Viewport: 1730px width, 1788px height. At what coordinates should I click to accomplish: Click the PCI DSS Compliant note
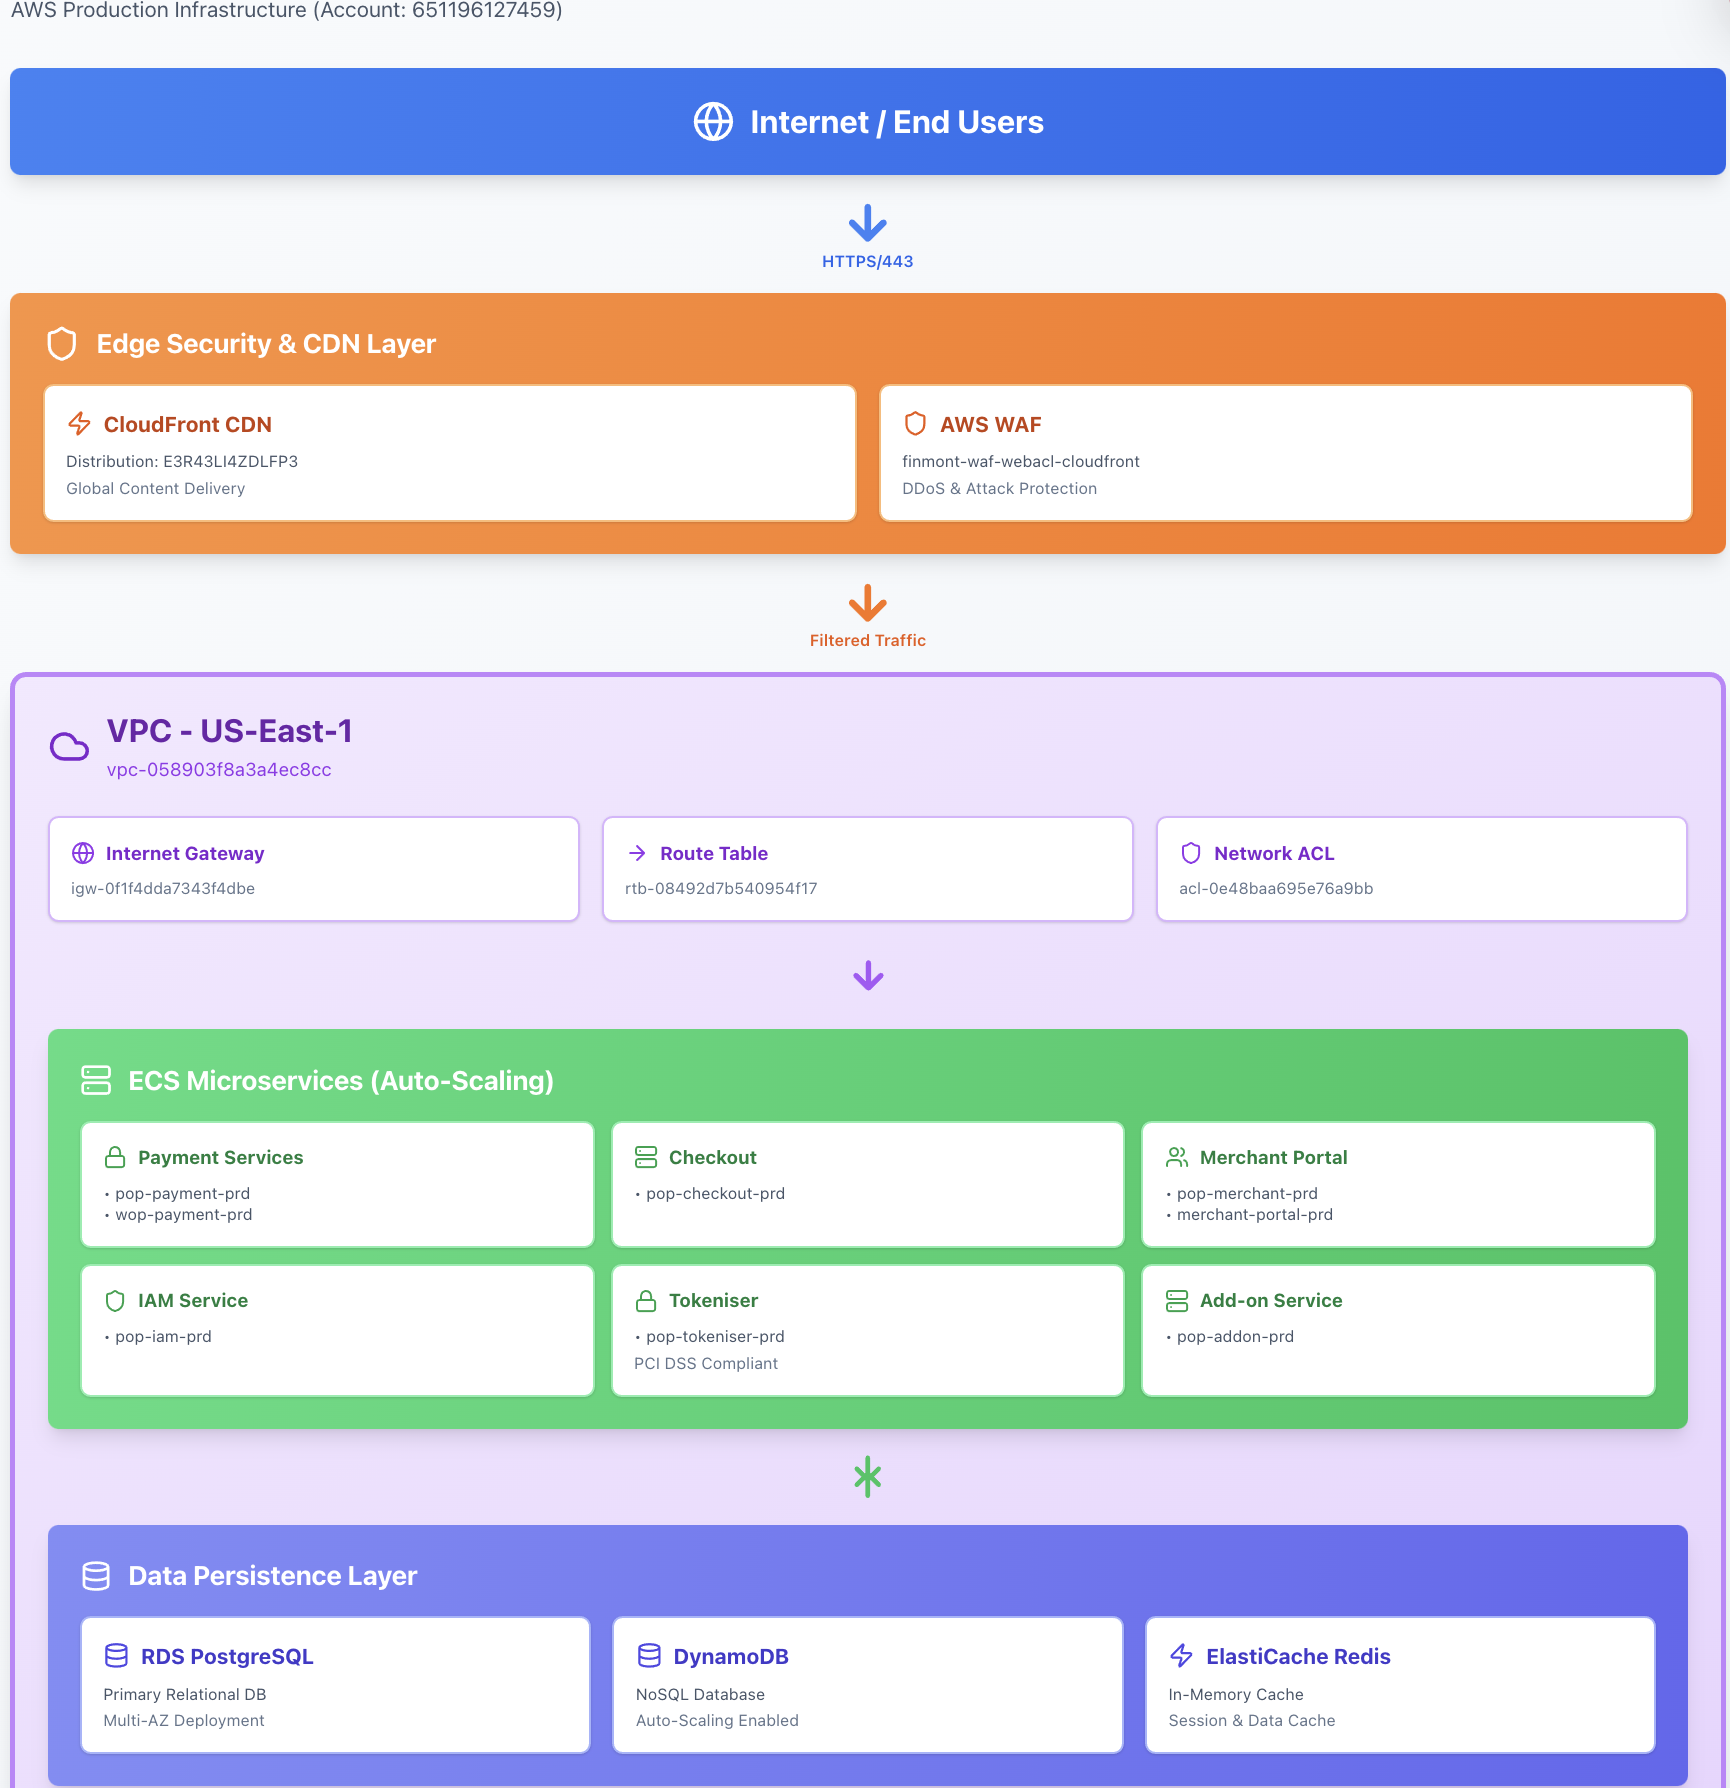tap(706, 1363)
